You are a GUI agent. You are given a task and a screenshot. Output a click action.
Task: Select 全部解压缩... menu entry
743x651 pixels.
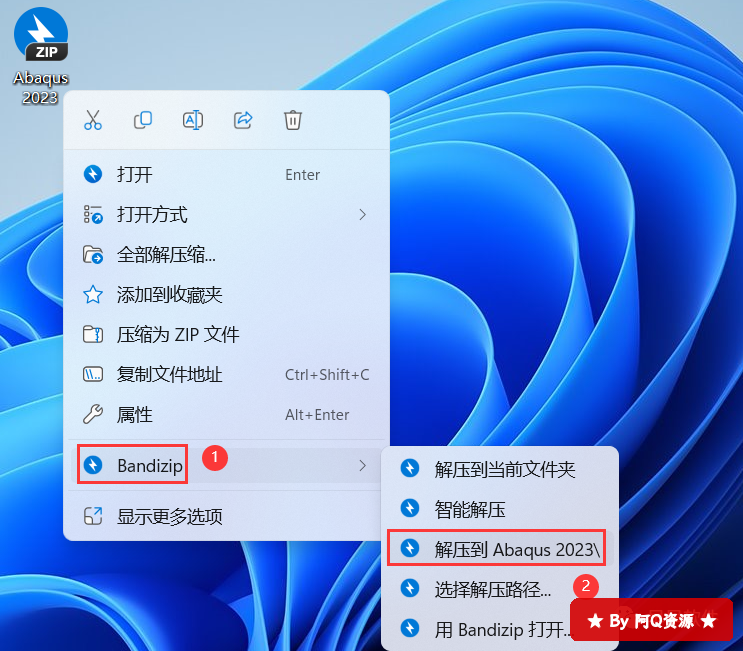point(166,254)
